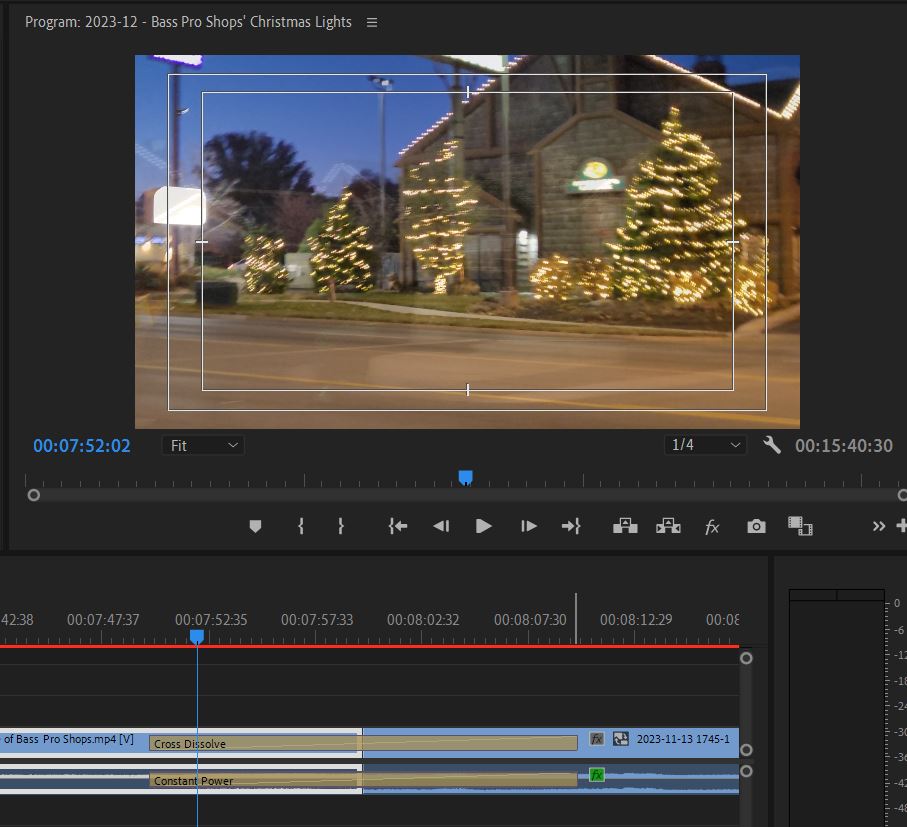Viewport: 907px width, 827px height.
Task: Click the green fx badge on audio clip
Action: (596, 775)
